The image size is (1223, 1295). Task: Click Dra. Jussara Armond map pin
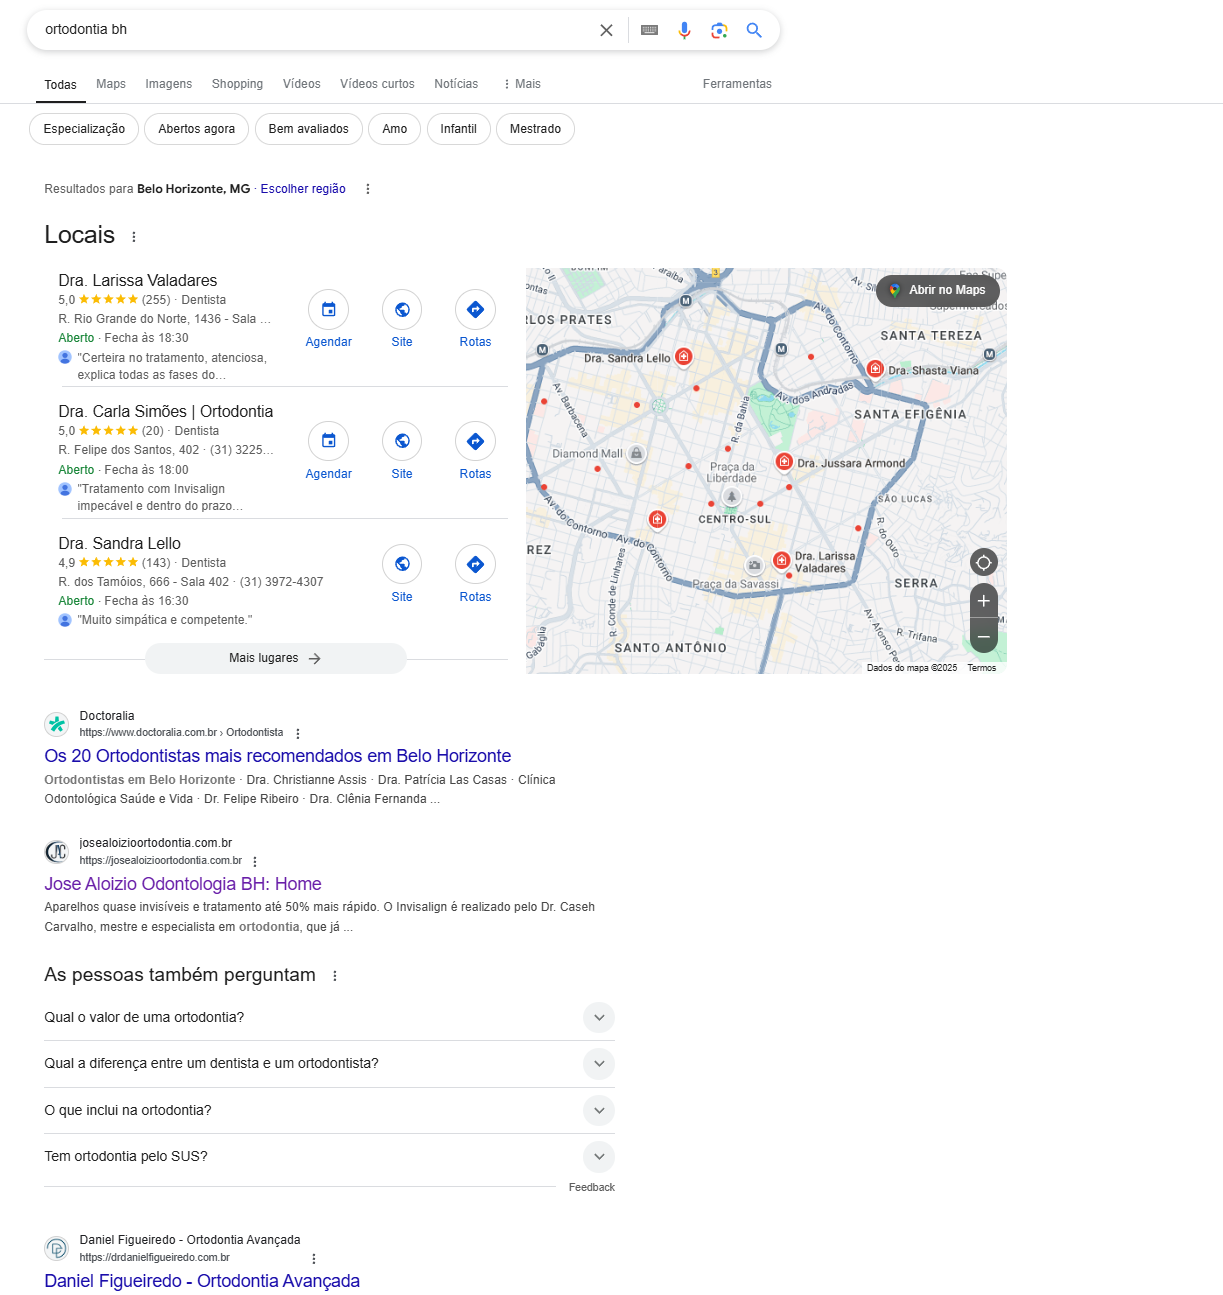click(784, 462)
